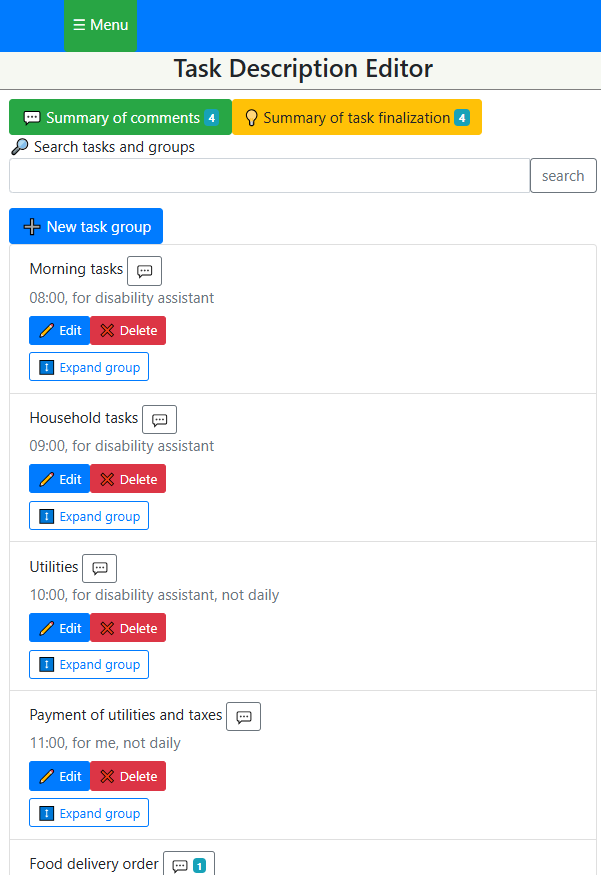Screen dimensions: 601x875
Task: Expand the Household tasks group
Action: tap(89, 516)
